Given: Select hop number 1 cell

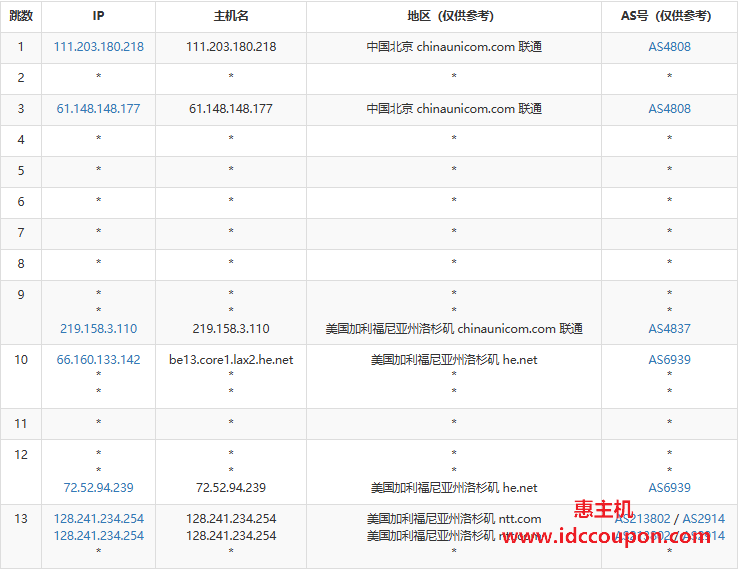Looking at the screenshot, I should click(x=21, y=47).
